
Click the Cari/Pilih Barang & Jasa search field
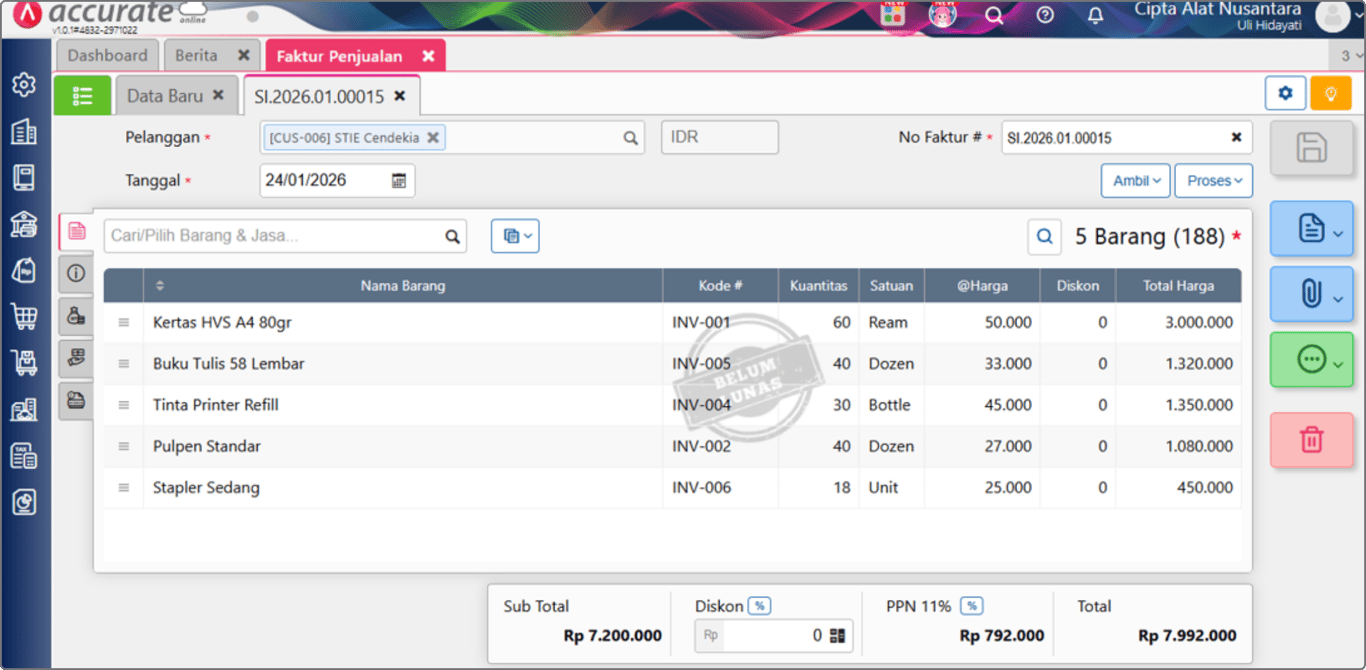285,236
